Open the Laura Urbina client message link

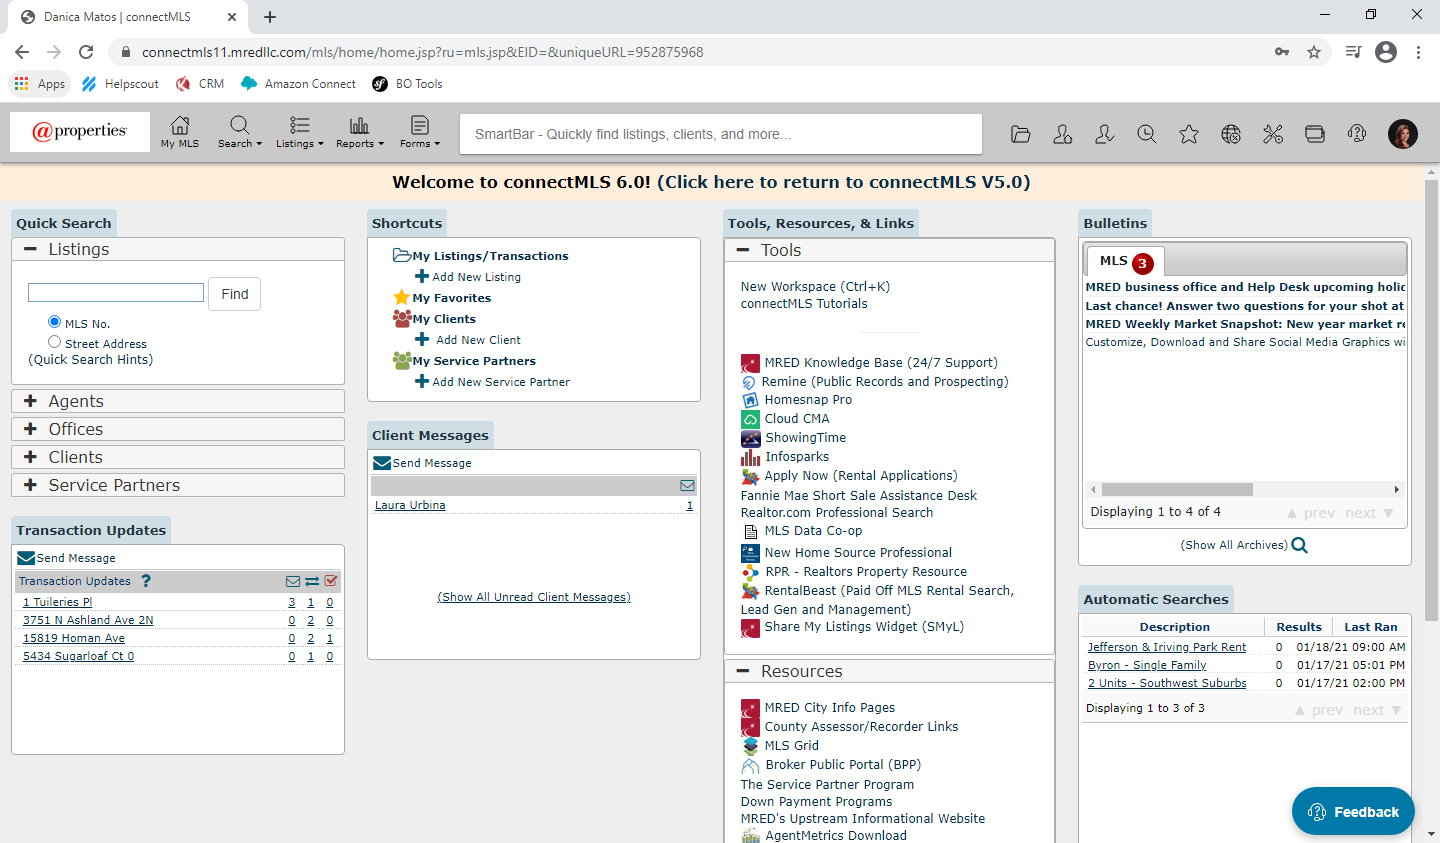(410, 506)
